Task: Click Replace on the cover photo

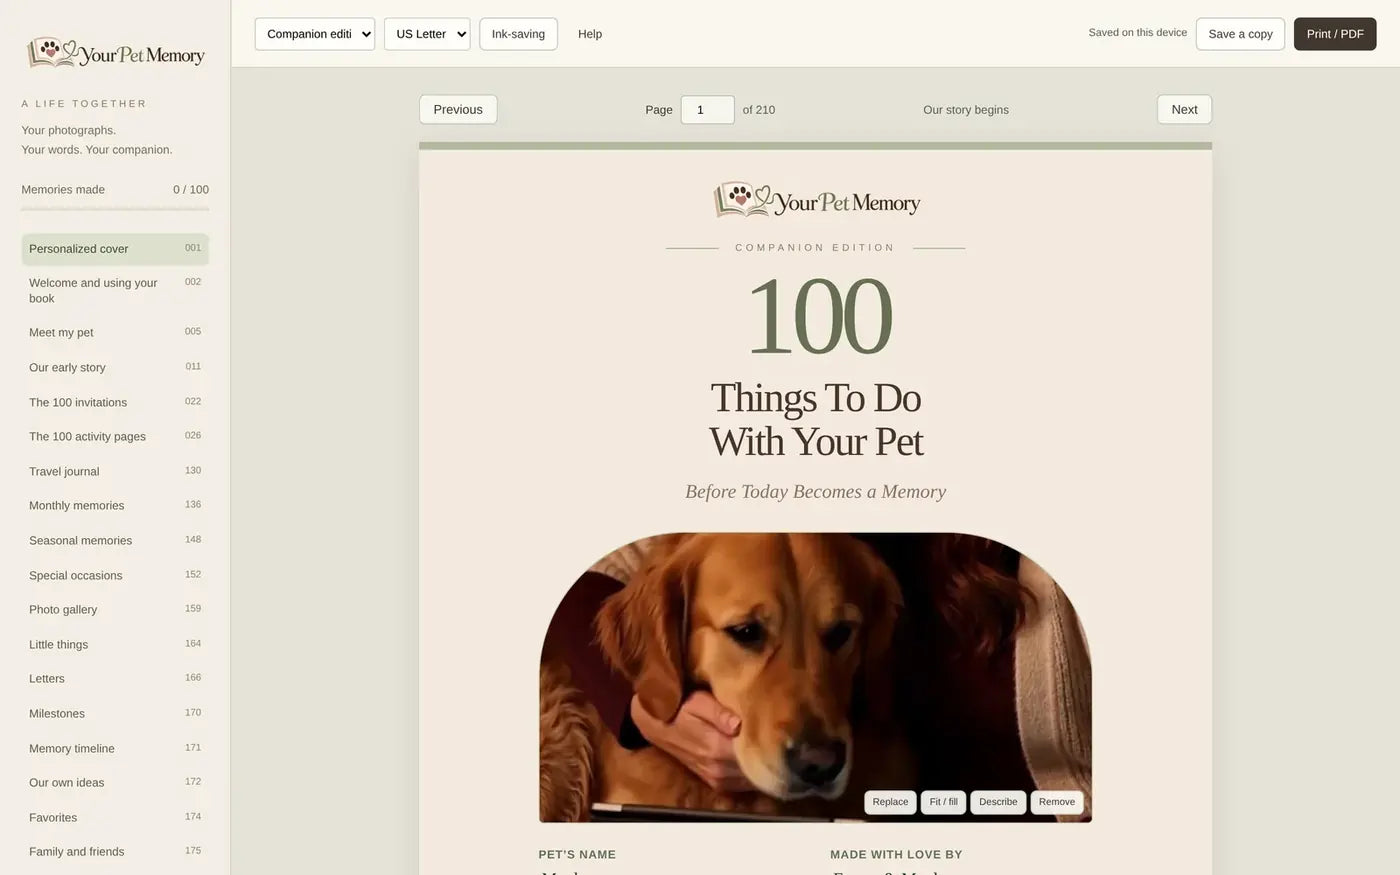Action: pos(890,802)
